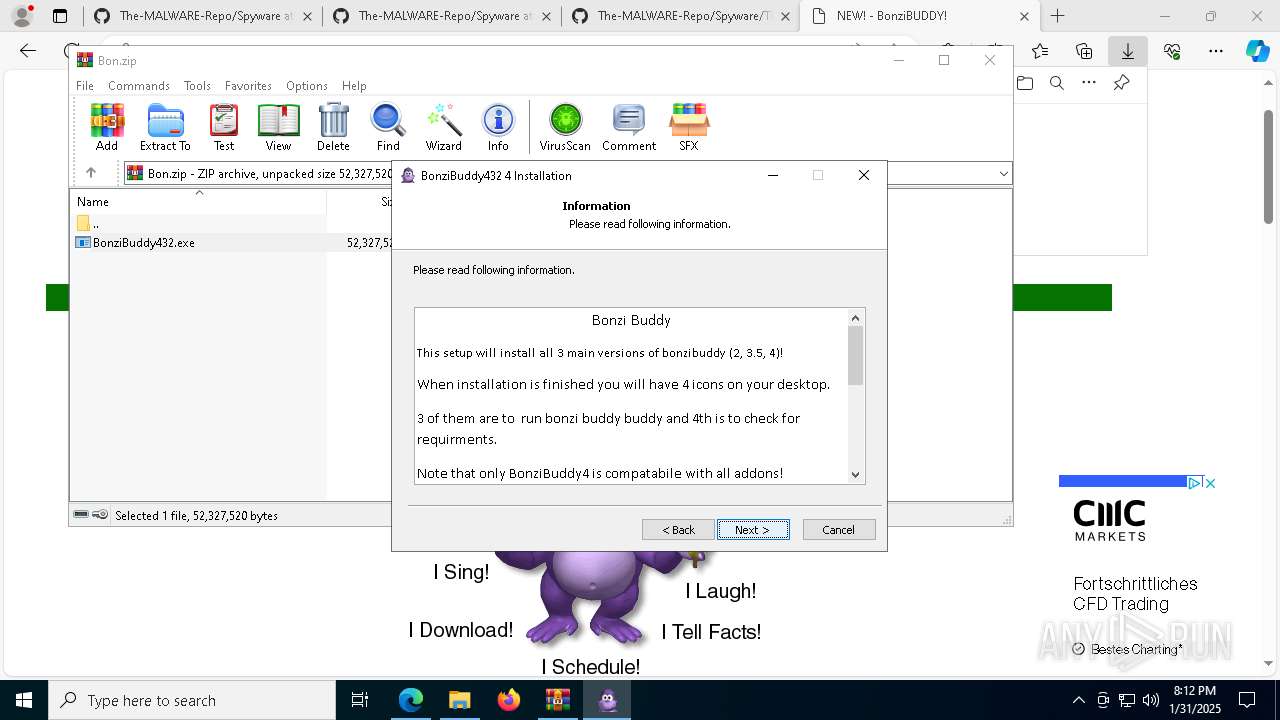Open the Help menu
Viewport: 1280px width, 720px height.
(354, 86)
